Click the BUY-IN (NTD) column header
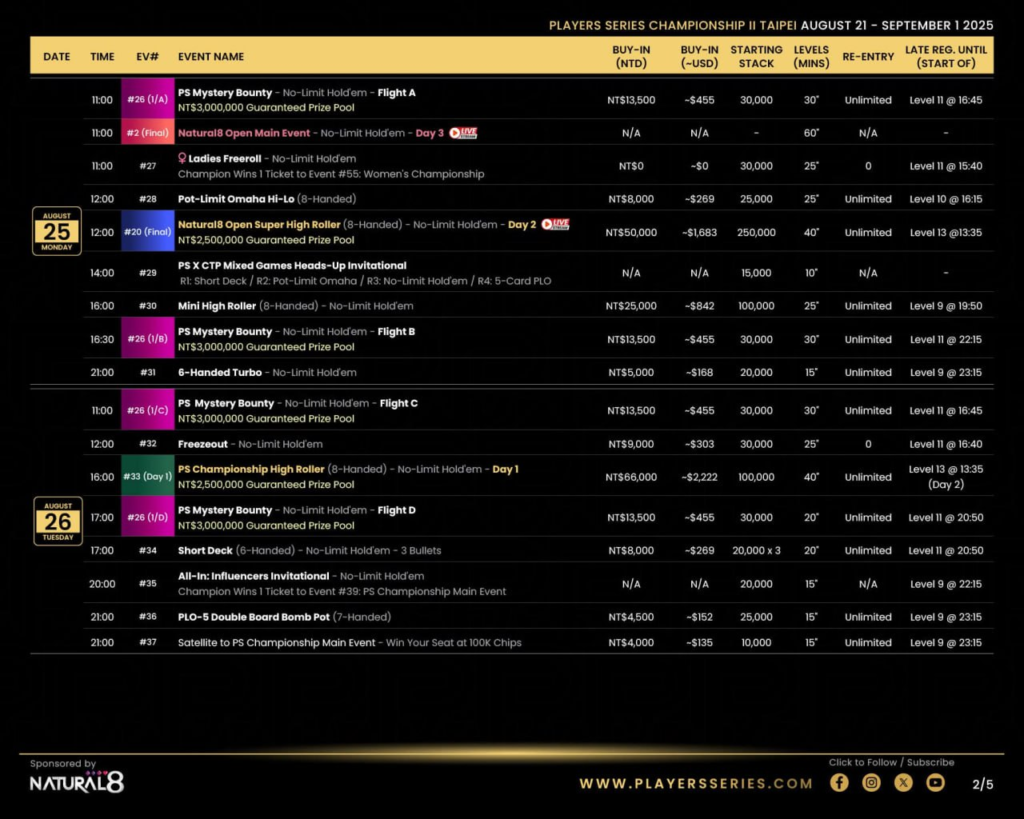Viewport: 1024px width, 819px height. (x=631, y=55)
